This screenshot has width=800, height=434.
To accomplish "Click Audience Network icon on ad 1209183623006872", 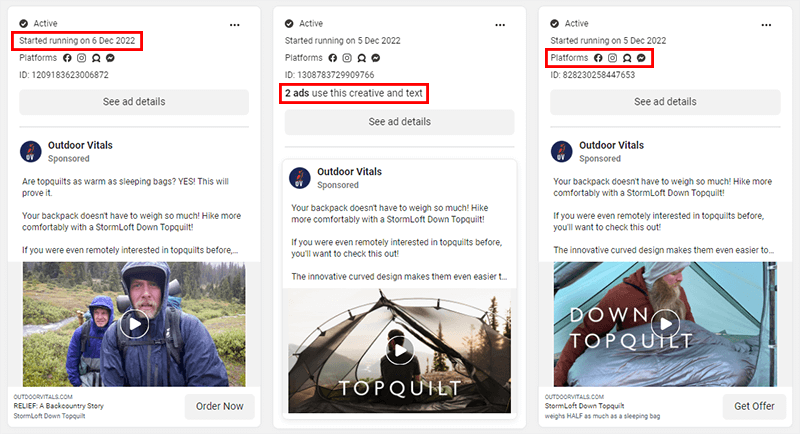I will [96, 58].
